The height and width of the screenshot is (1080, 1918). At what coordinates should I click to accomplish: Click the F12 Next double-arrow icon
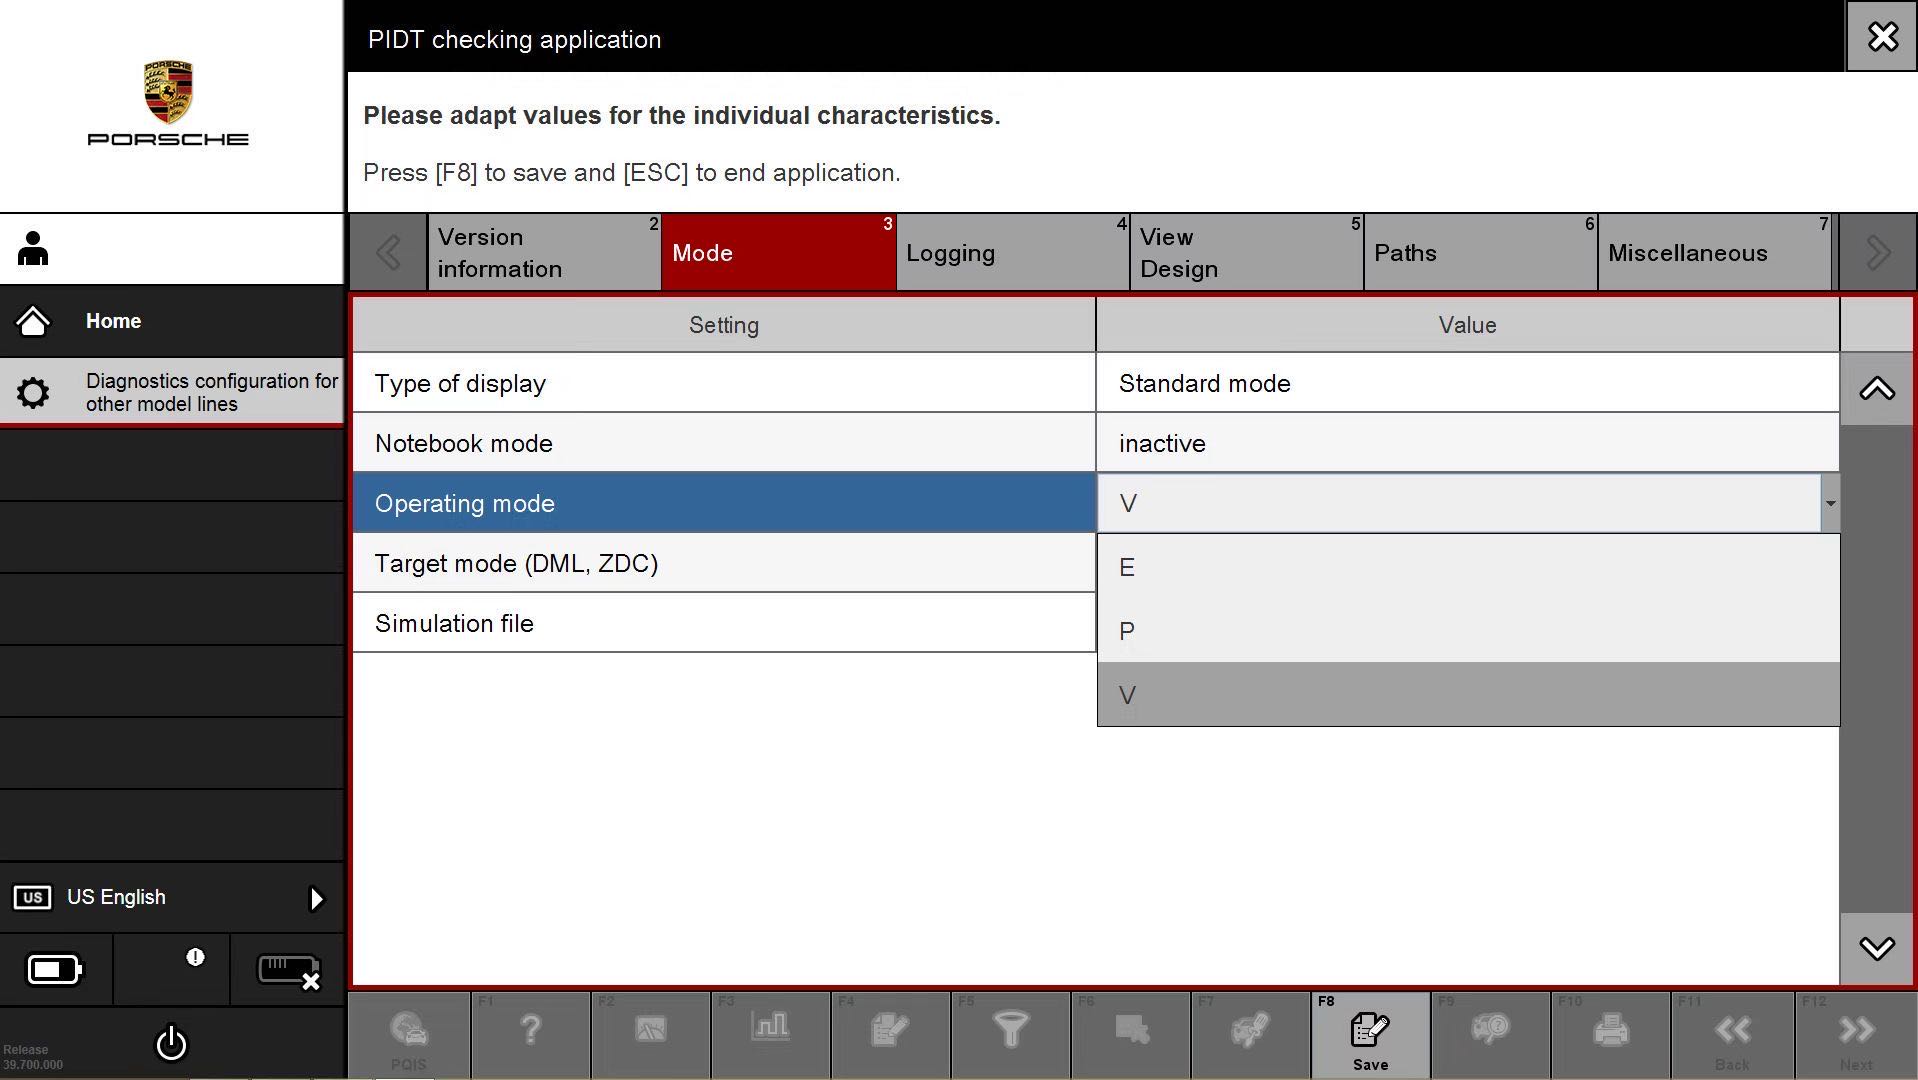click(x=1856, y=1029)
